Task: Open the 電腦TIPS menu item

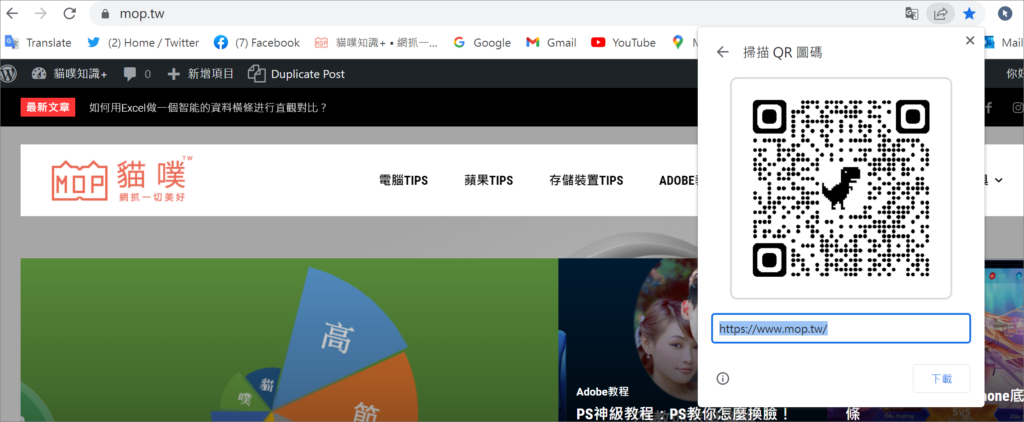Action: [x=404, y=180]
